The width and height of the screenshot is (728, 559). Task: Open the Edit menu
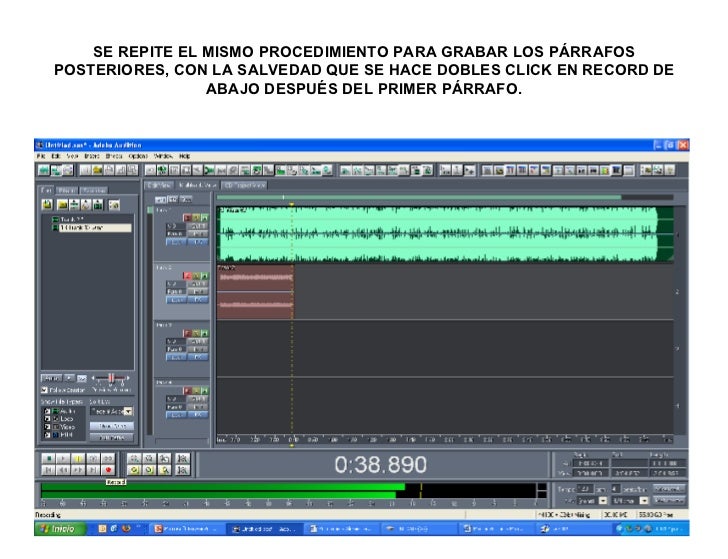56,156
